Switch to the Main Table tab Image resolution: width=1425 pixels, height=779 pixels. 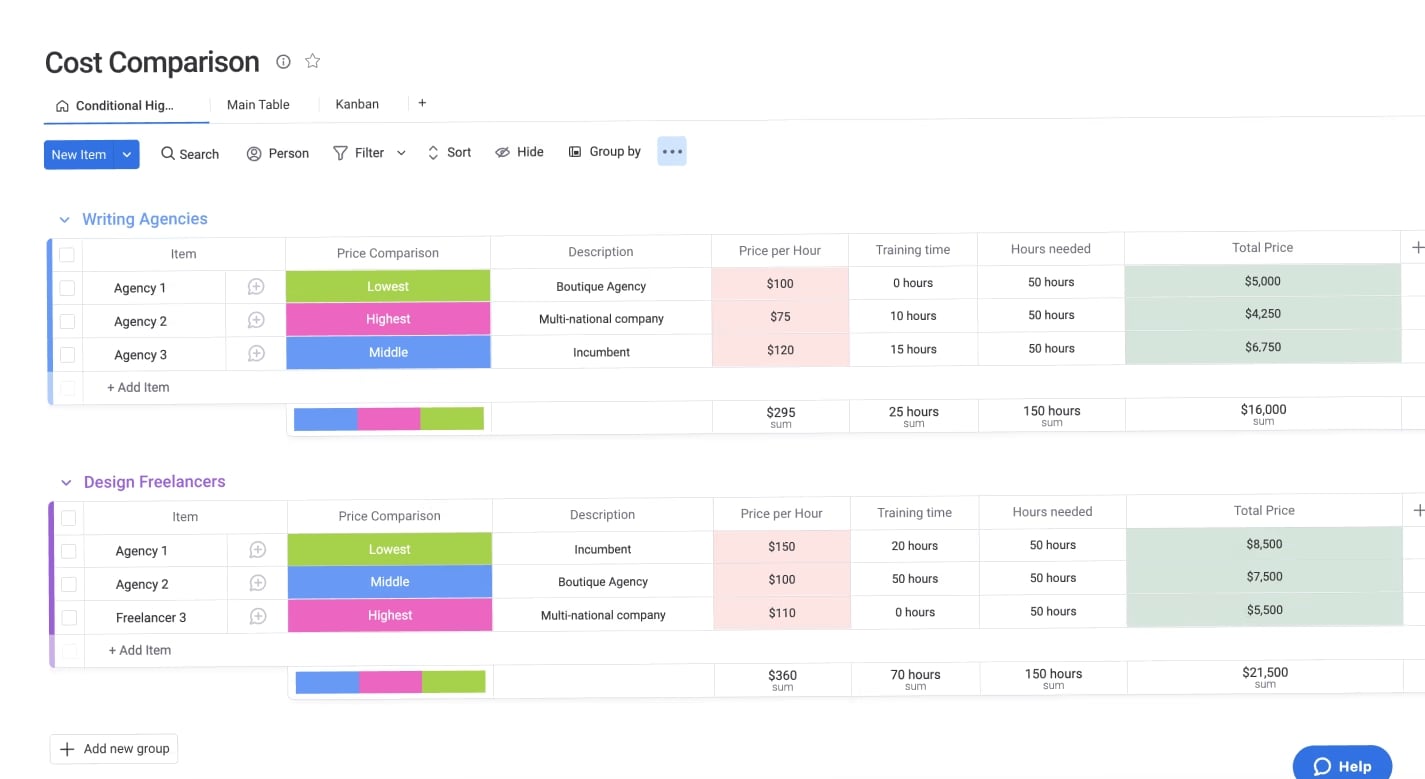(x=258, y=104)
